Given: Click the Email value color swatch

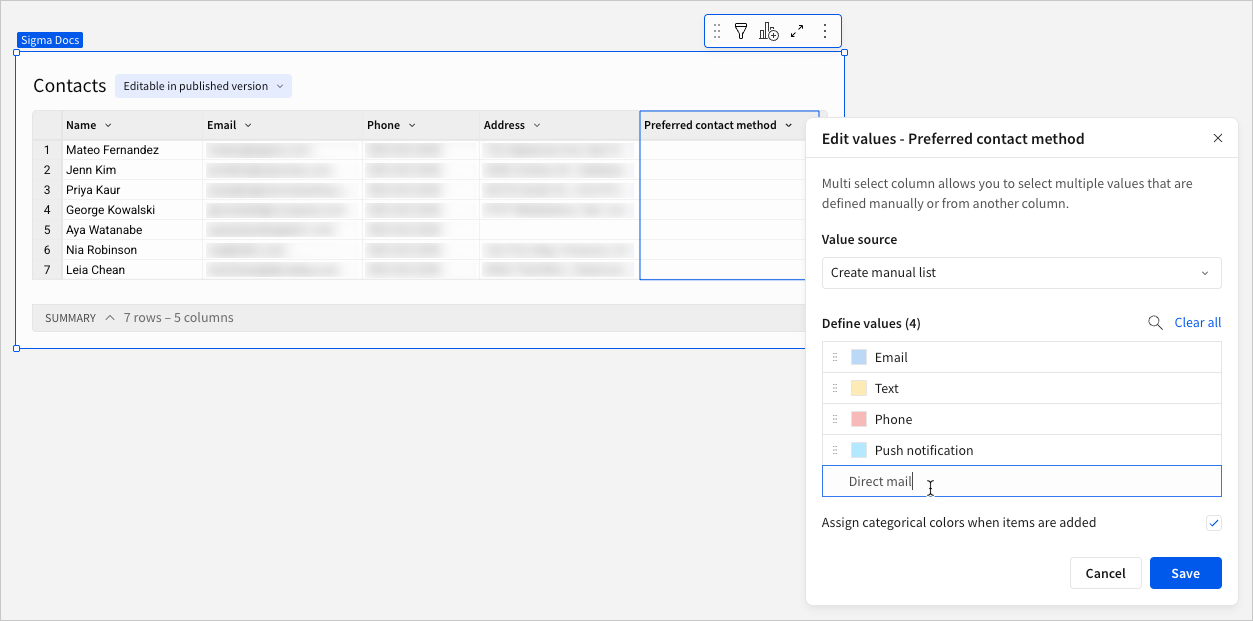Looking at the screenshot, I should [859, 358].
